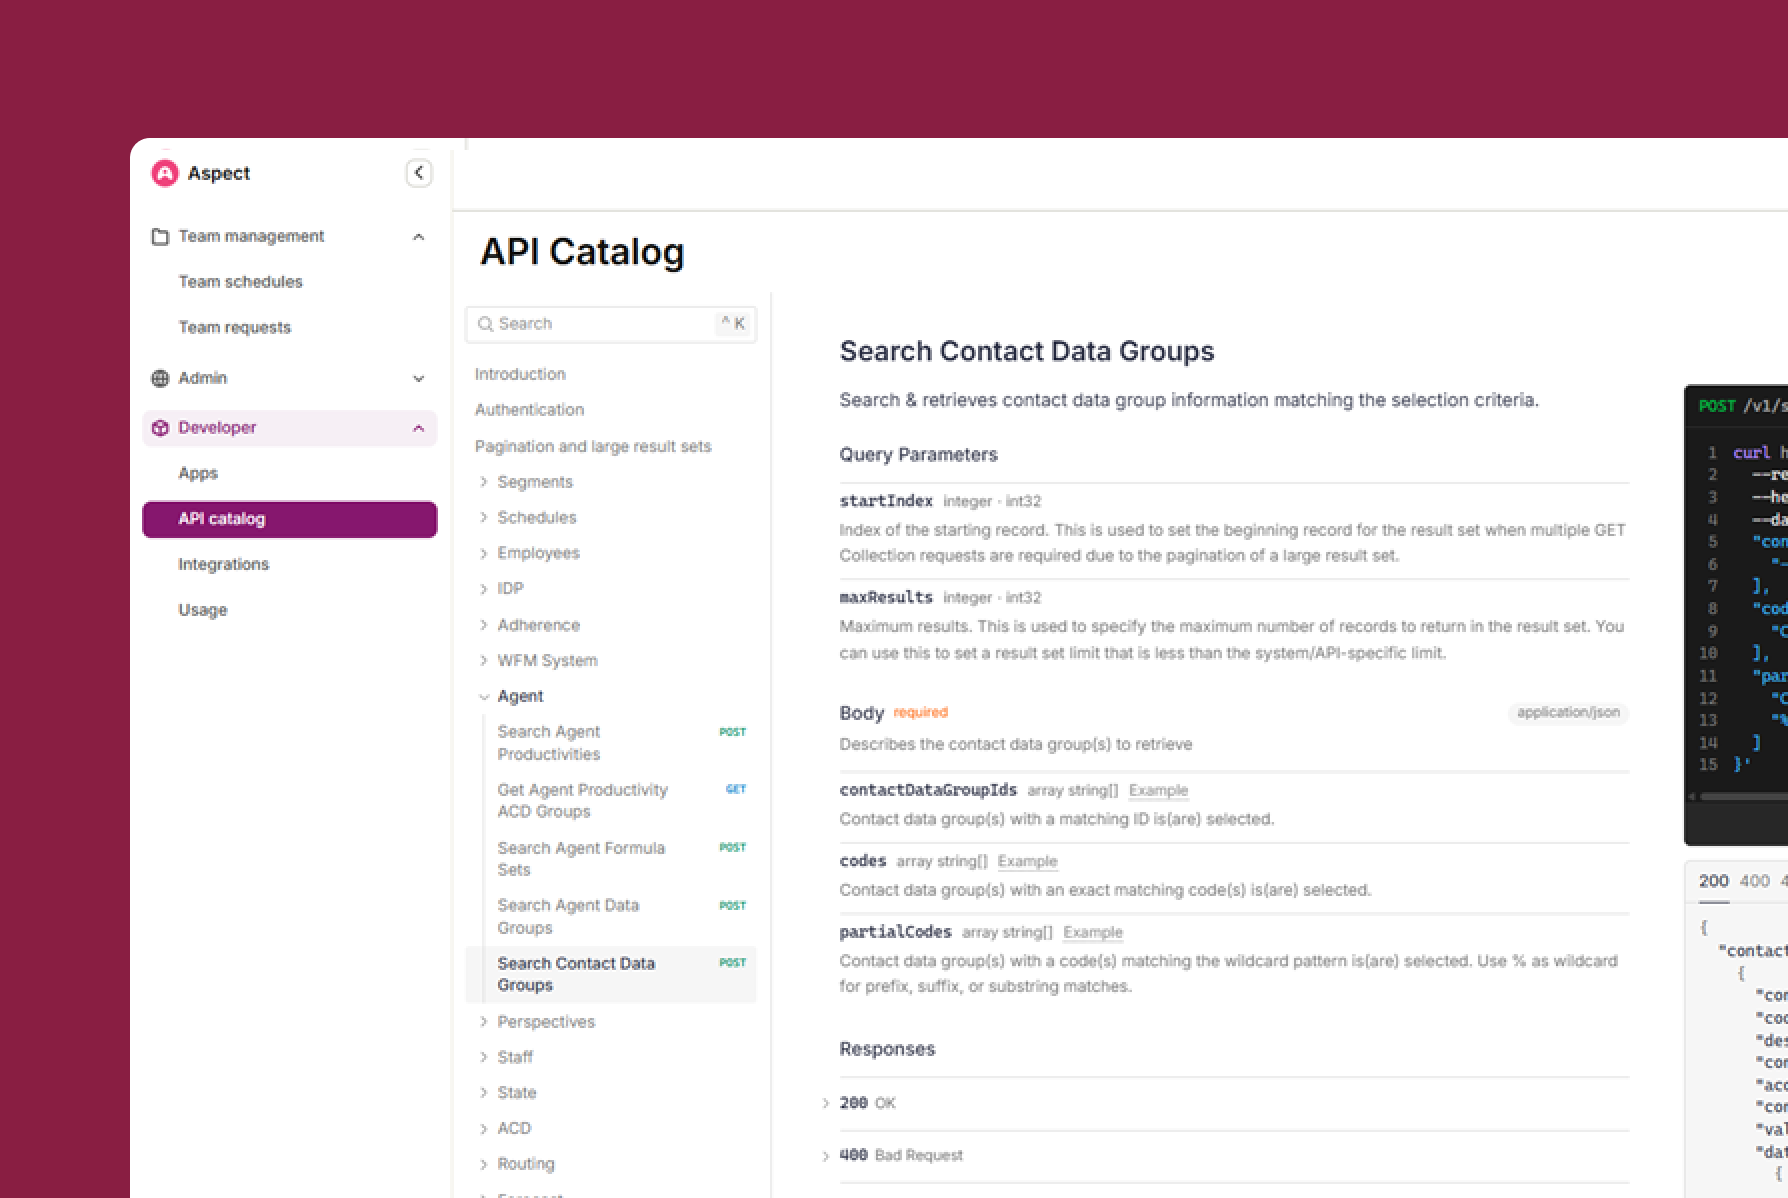Screen dimensions: 1788x1198
Task: Click the Query Parameters heading
Action: click(x=919, y=454)
